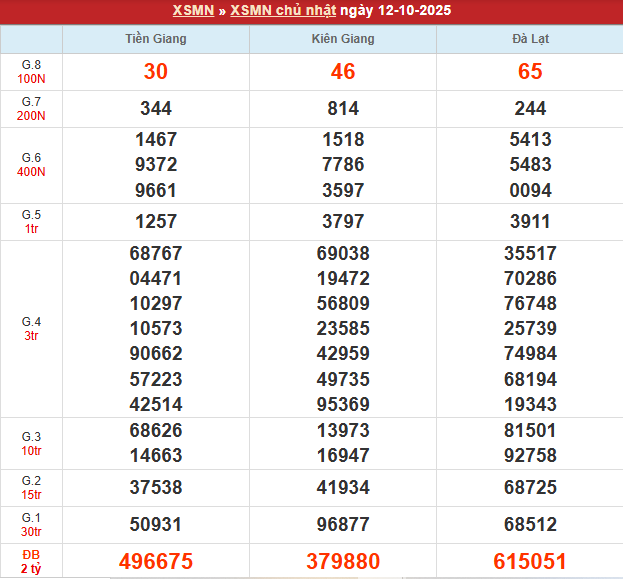The width and height of the screenshot is (623, 579).
Task: Click the G.7 200N prize label
Action: [x=31, y=109]
